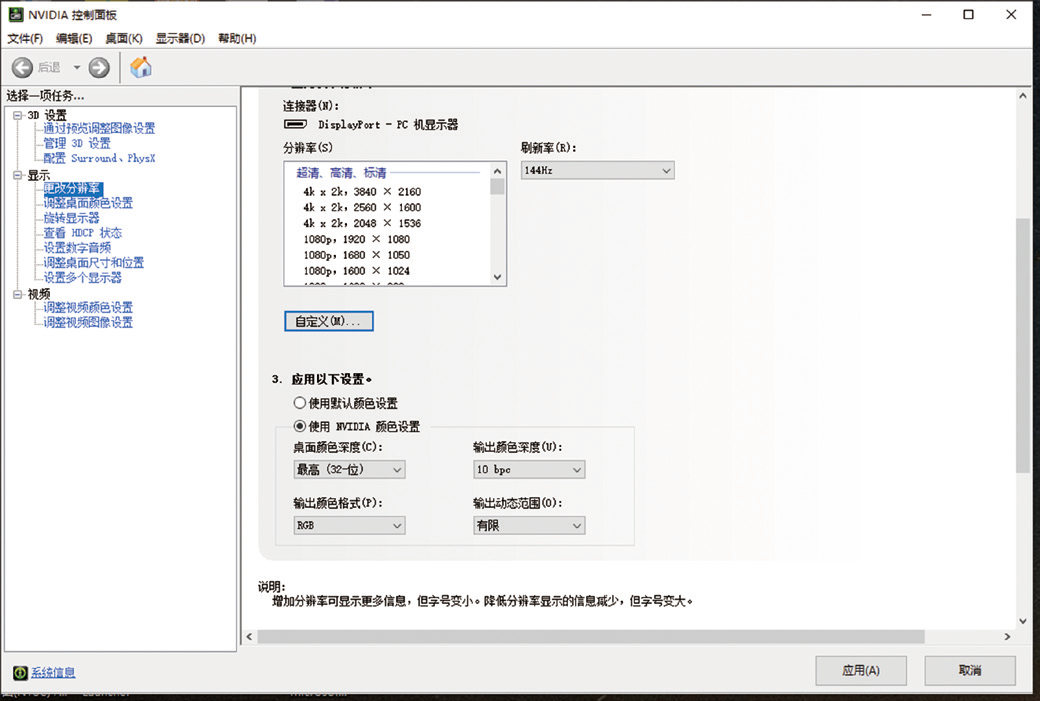The height and width of the screenshot is (701, 1040).
Task: Click the back arrow icon
Action: point(22,67)
